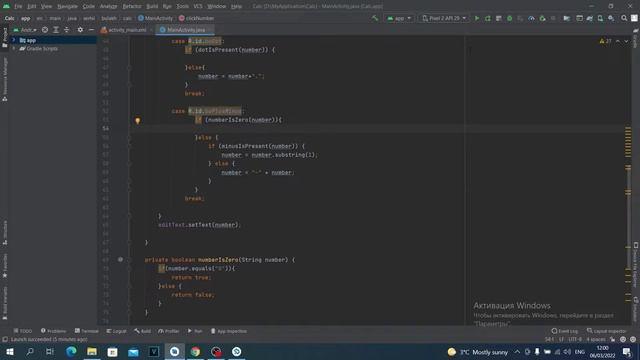Open Google Chrome from taskbar
Viewport: 640px width, 360px height.
click(196, 352)
